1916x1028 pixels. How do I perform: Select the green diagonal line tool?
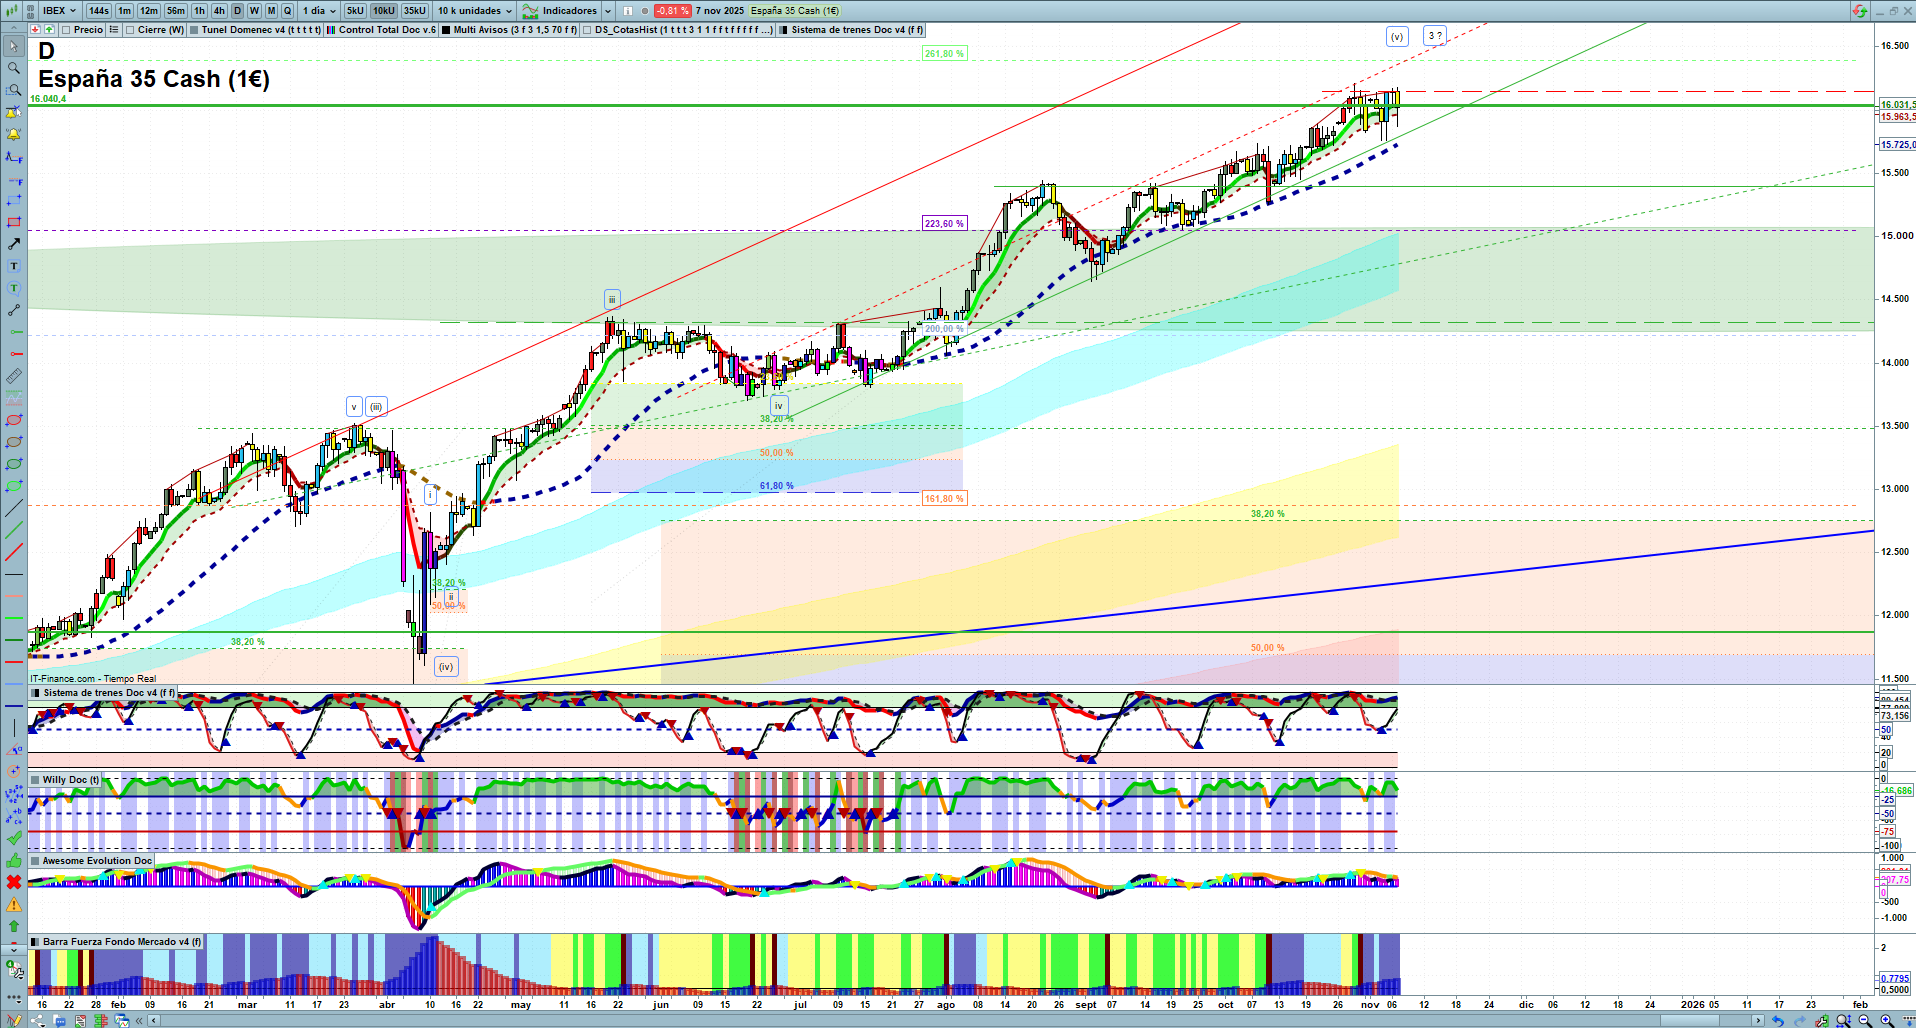click(14, 530)
